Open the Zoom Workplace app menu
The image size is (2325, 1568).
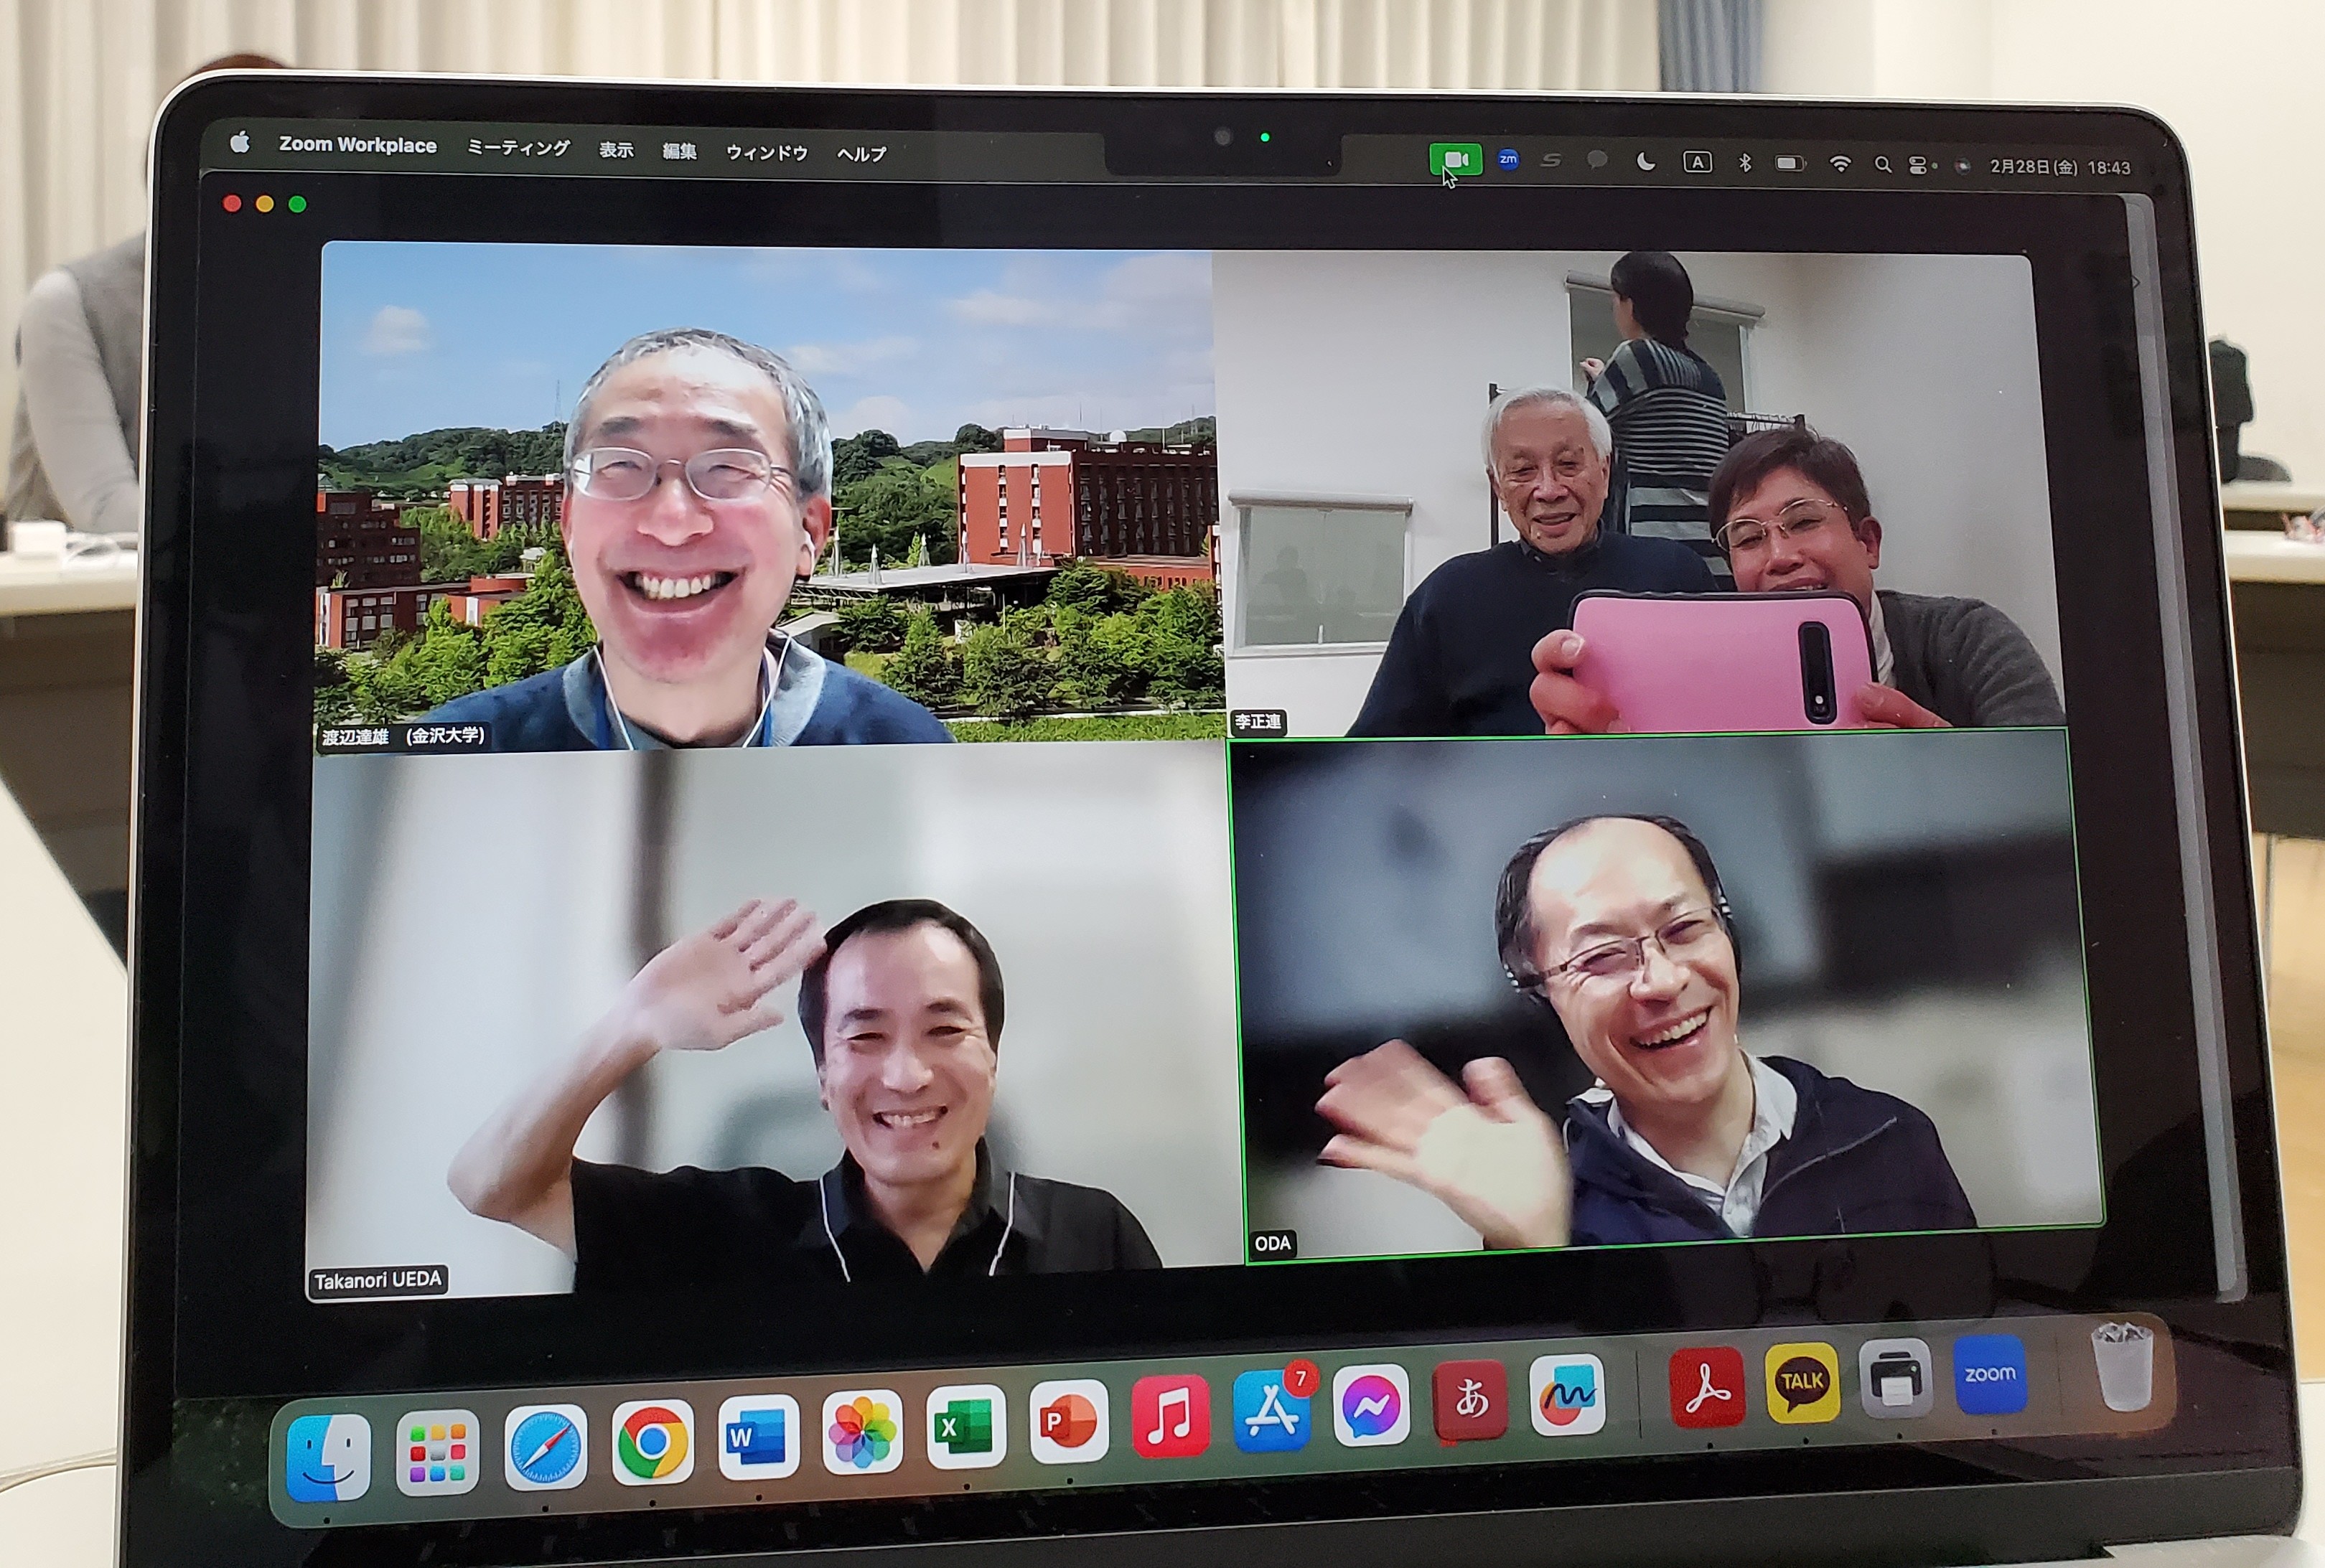click(x=357, y=145)
